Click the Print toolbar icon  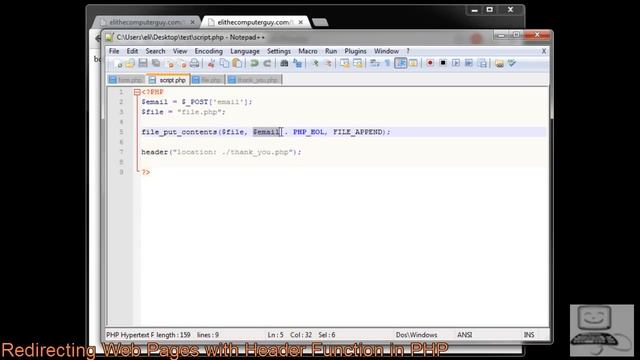(195, 63)
